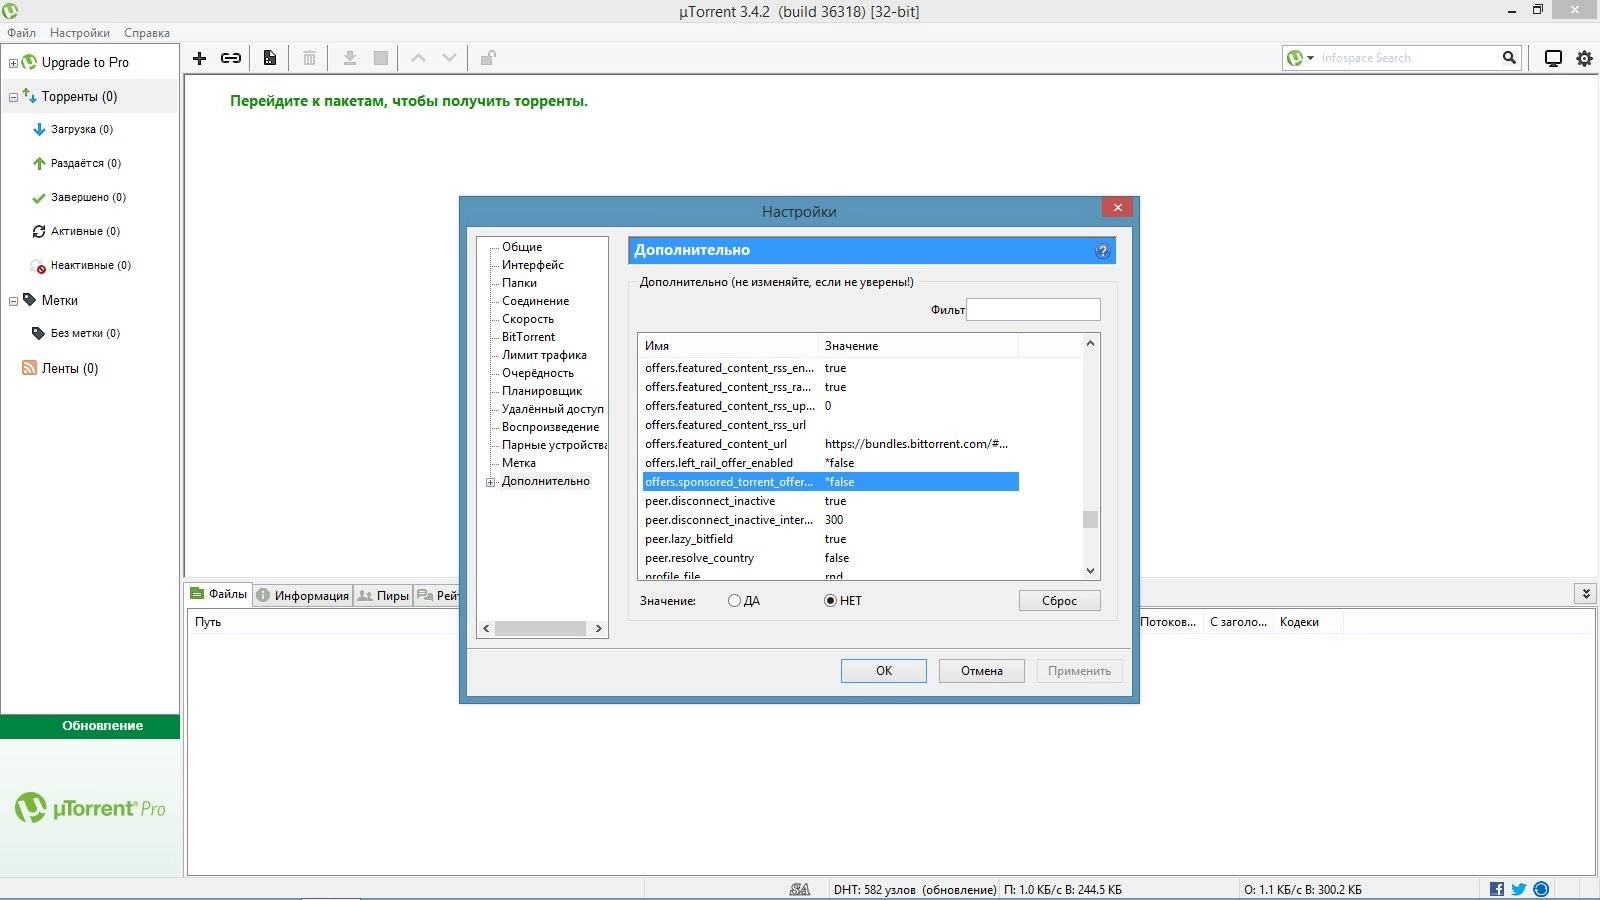This screenshot has width=1600, height=900.
Task: Click Upgrade to Pro in sidebar
Action: [85, 62]
